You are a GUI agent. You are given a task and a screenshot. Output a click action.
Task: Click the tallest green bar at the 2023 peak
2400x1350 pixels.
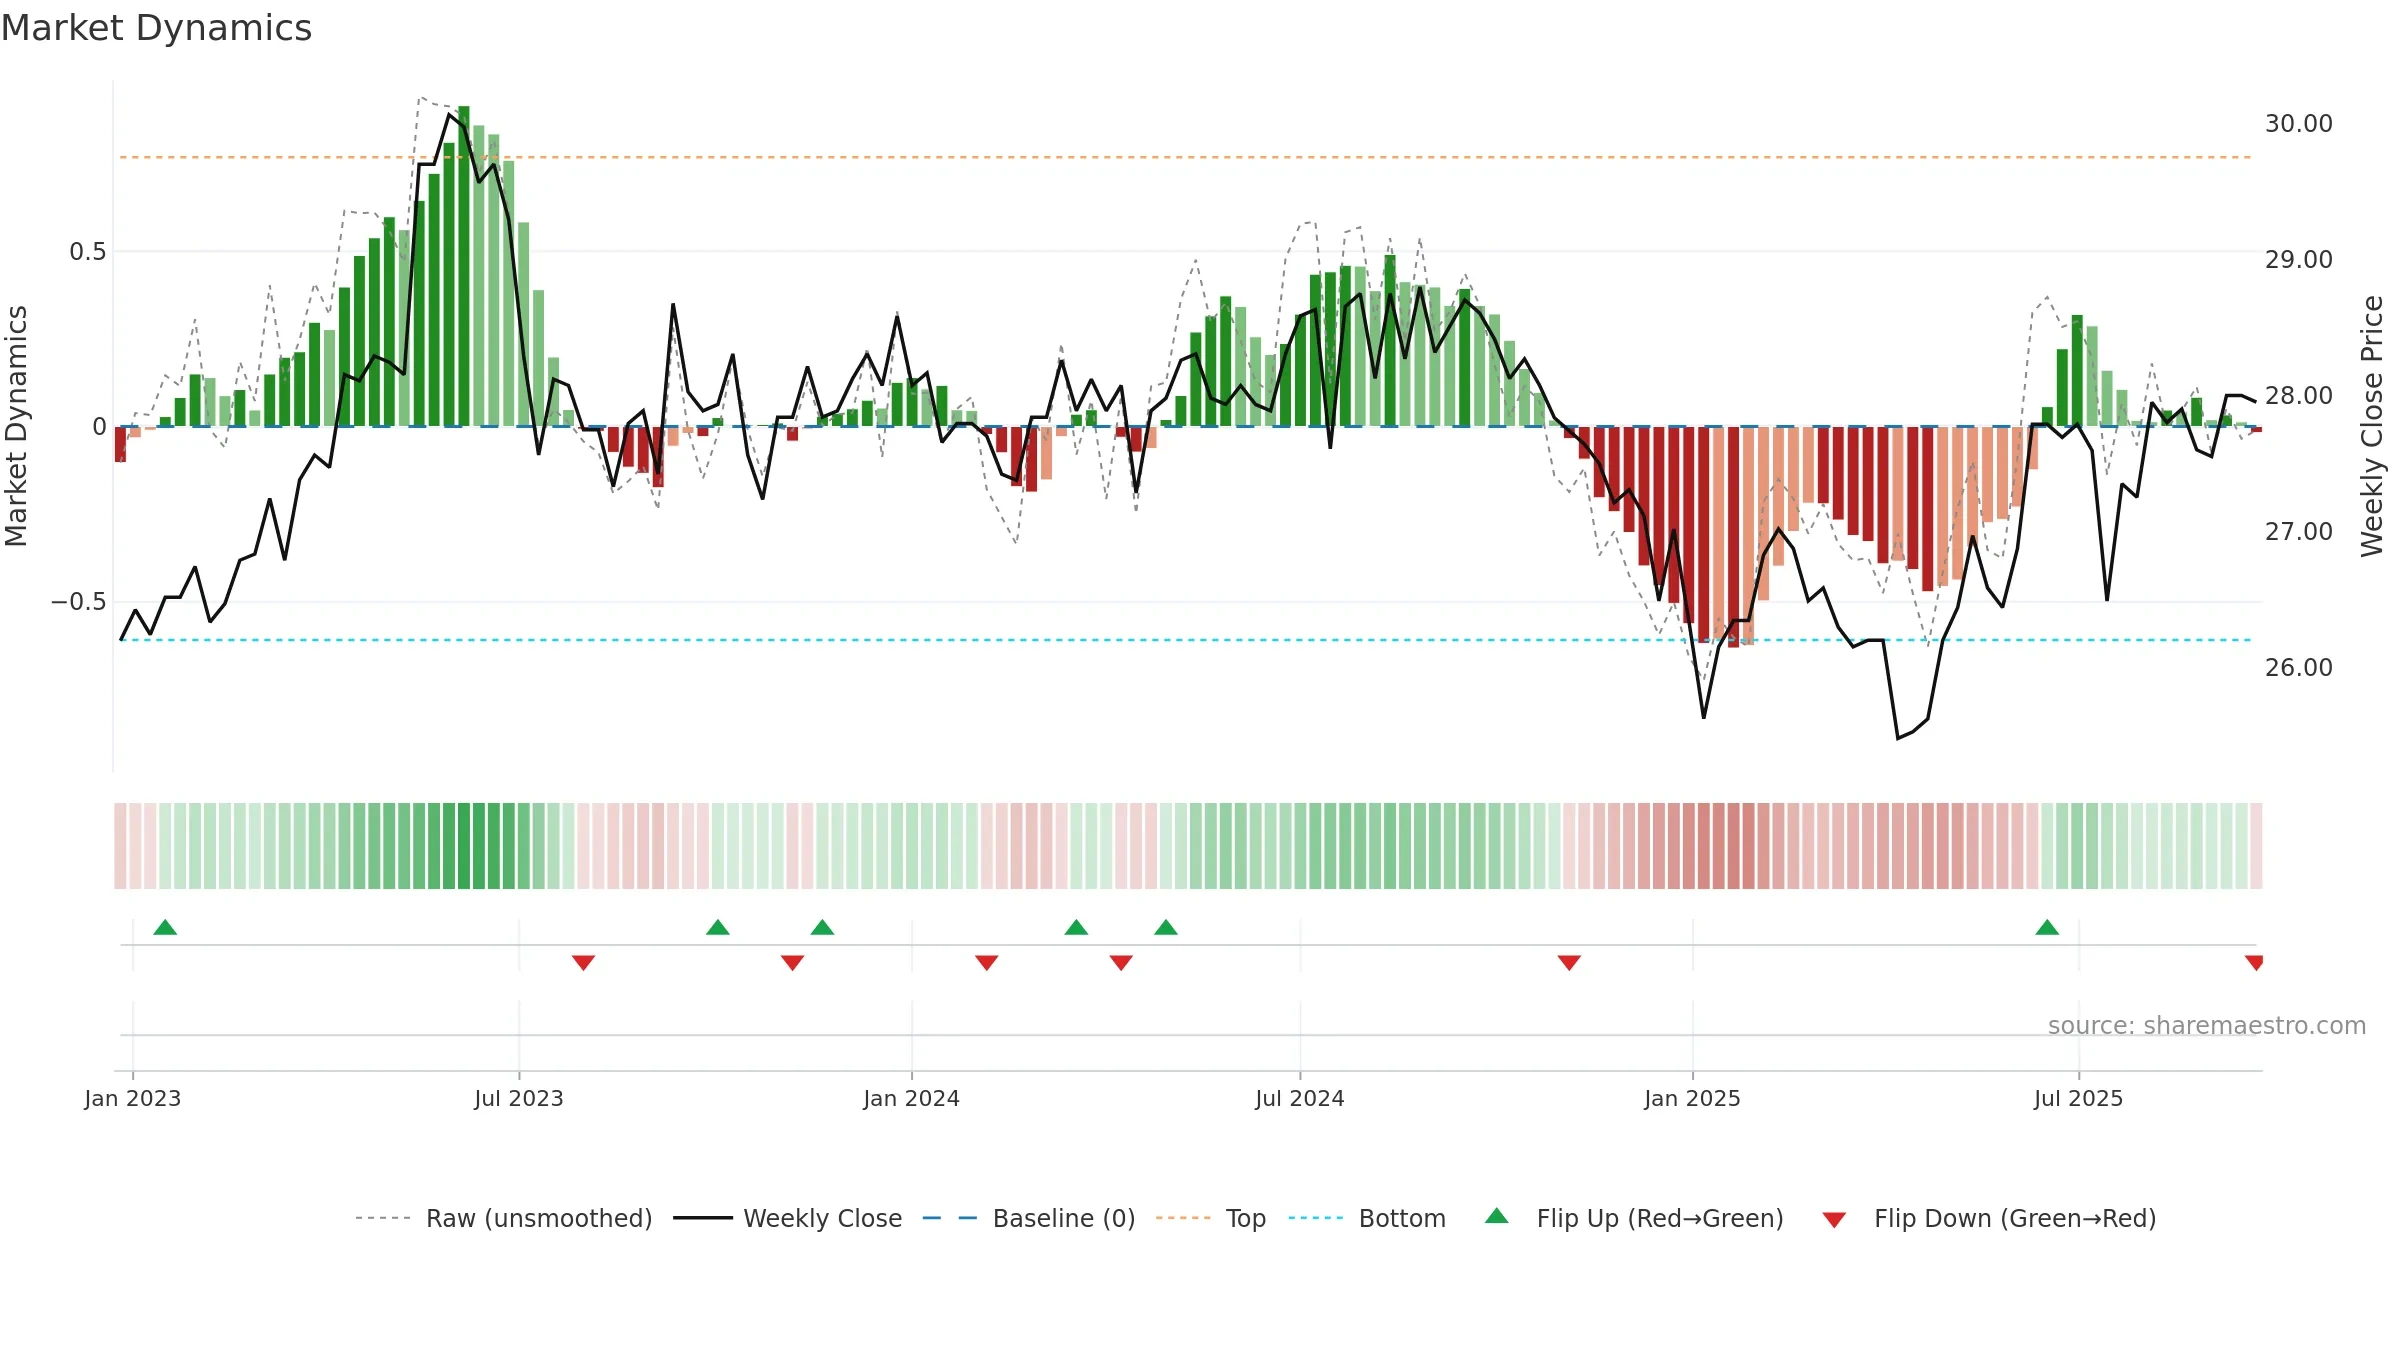pos(464,266)
